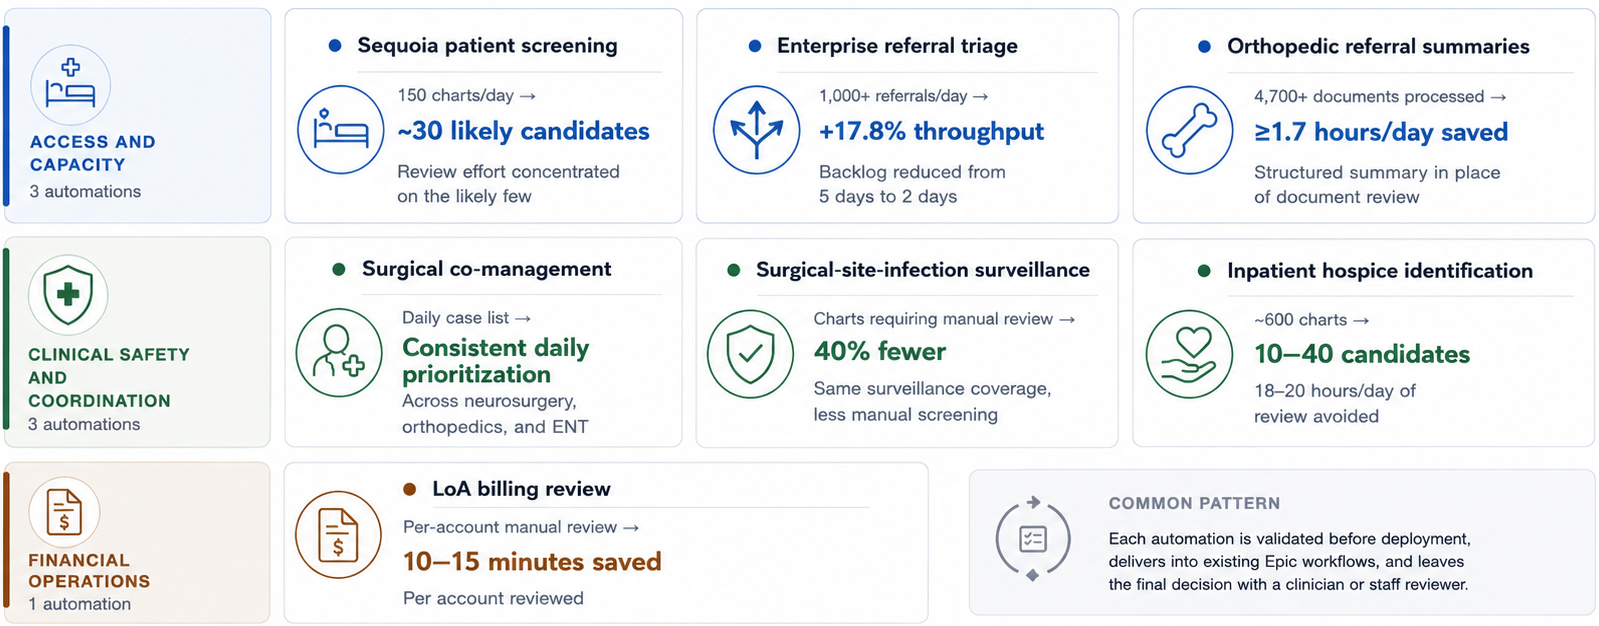Click the blue bullet beside Enterprise referral triage
Screen dimensions: 1599x626
tap(755, 46)
